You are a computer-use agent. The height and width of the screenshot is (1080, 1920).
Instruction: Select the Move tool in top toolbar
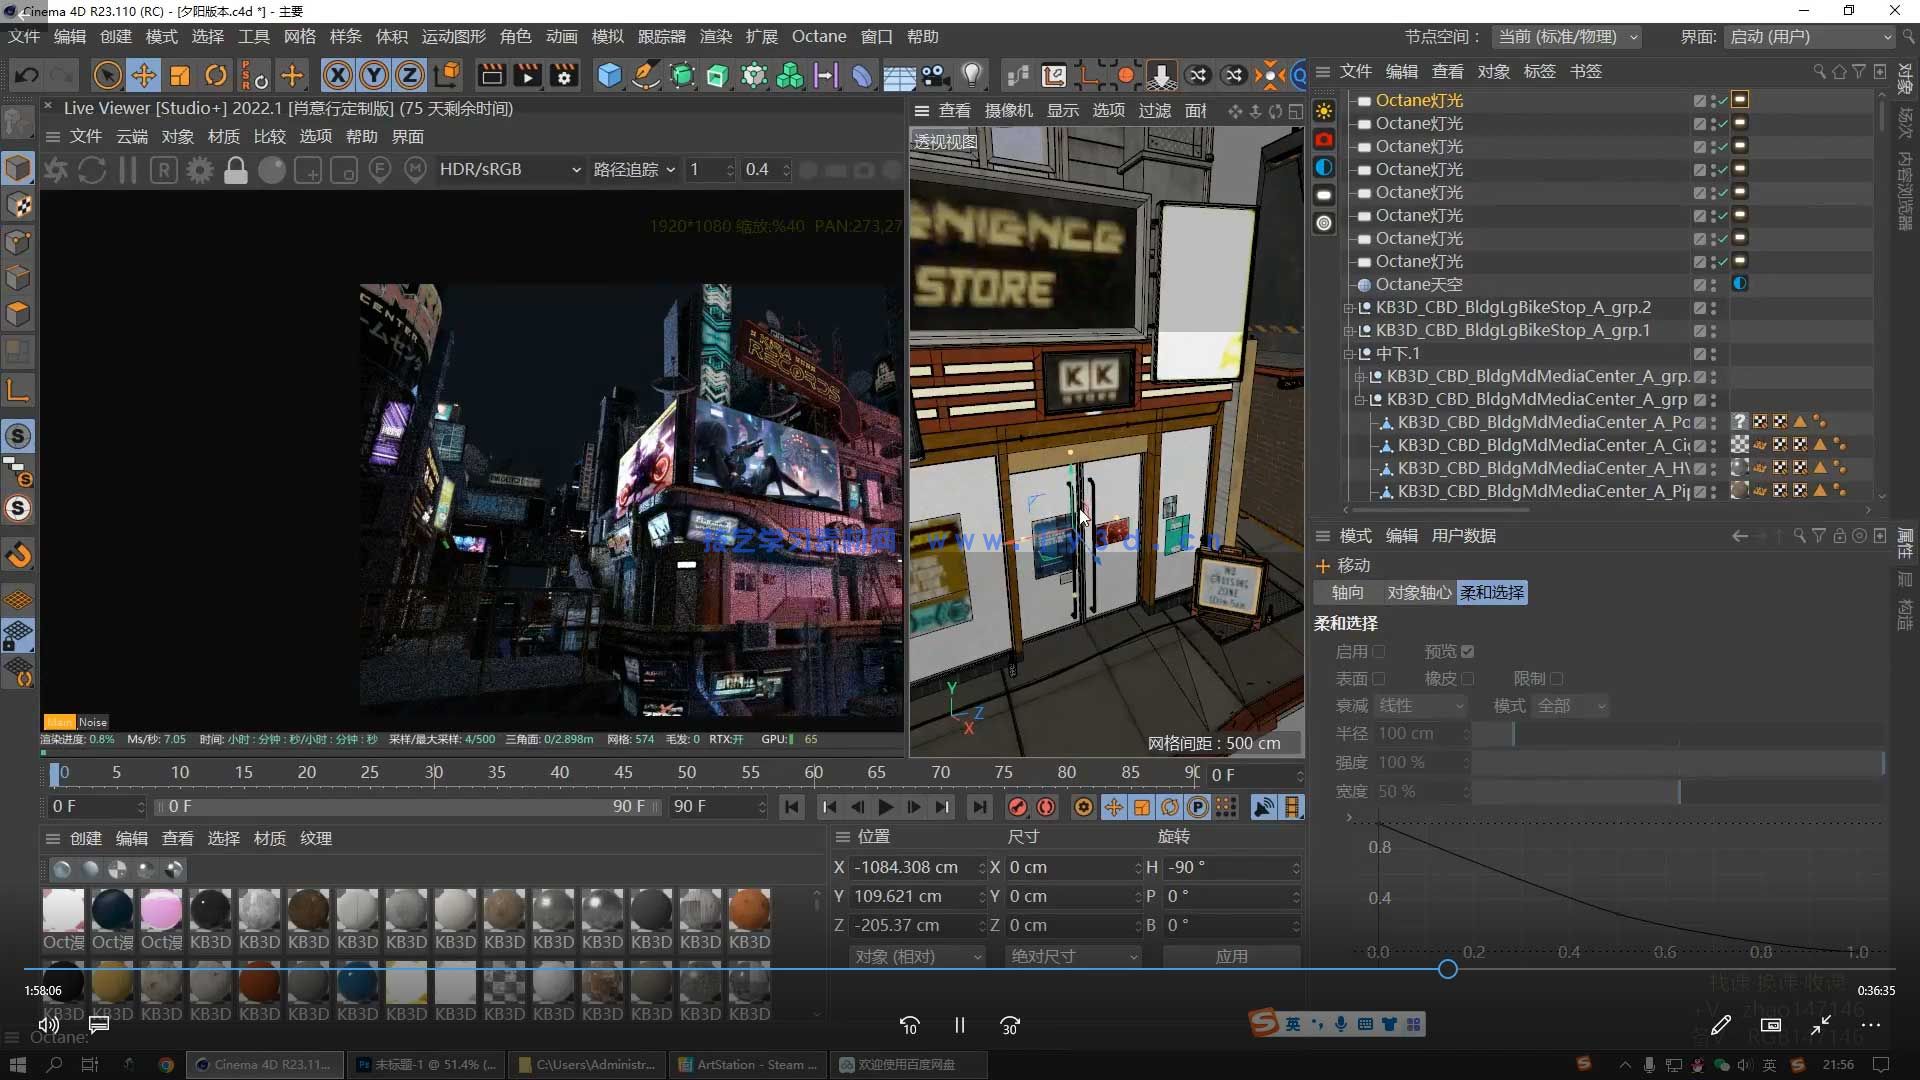pyautogui.click(x=143, y=75)
